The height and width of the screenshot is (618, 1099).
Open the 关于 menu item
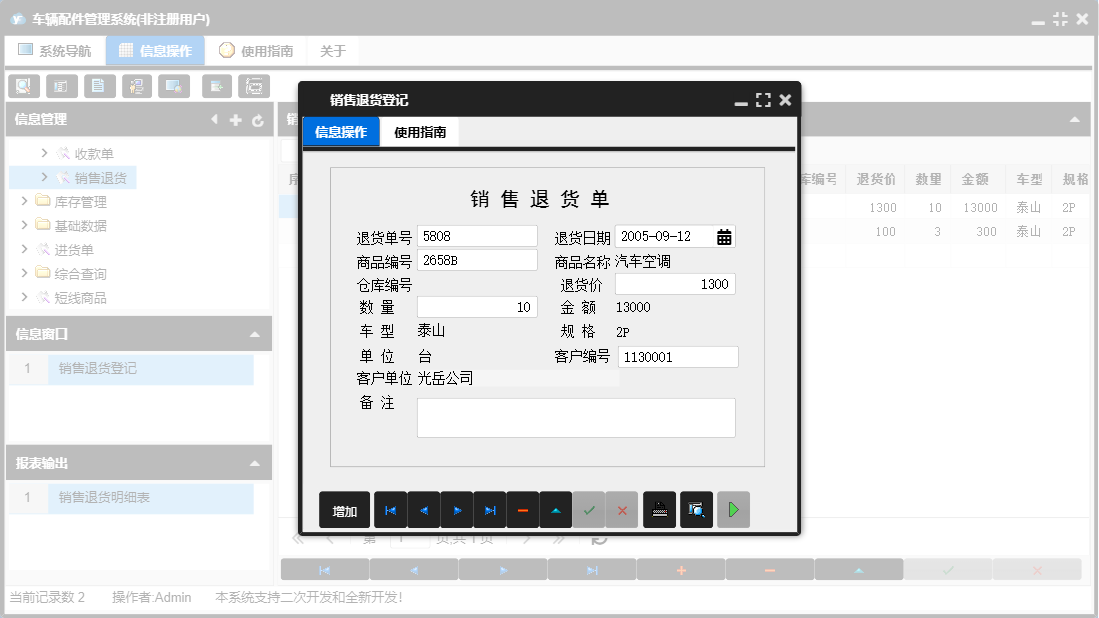[333, 49]
